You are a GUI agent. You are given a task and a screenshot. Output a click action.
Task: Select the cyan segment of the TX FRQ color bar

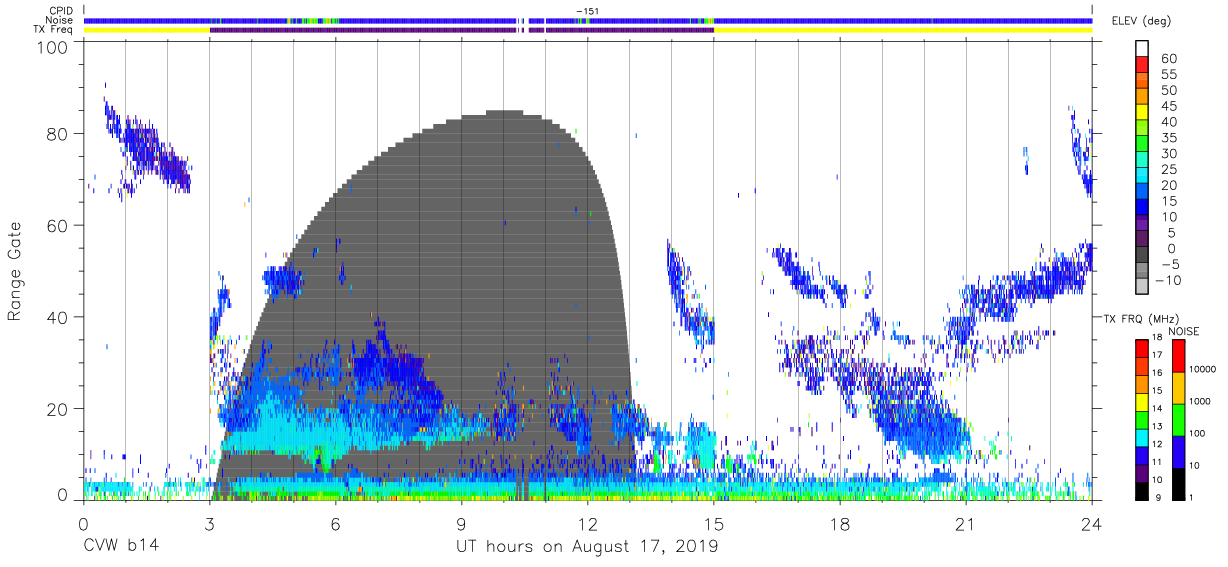(1142, 440)
